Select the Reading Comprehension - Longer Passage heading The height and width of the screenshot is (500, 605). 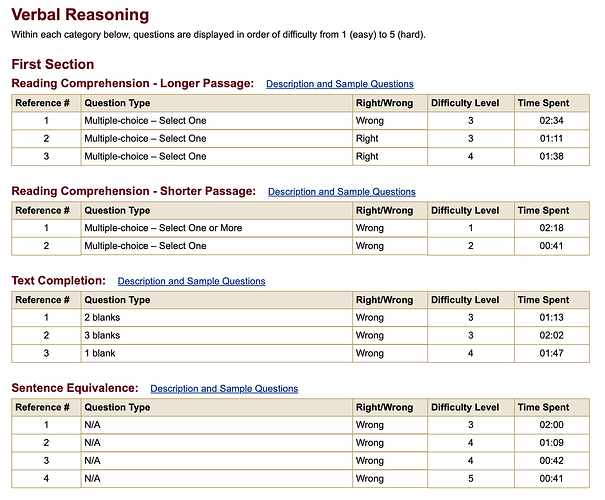(x=132, y=83)
